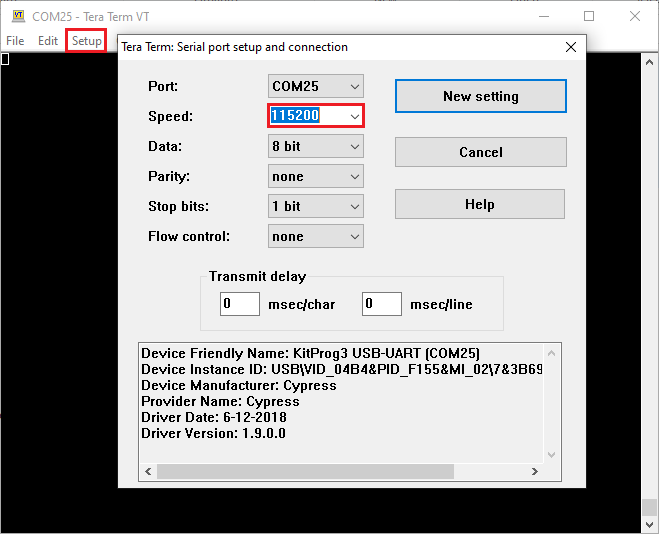Click the Help button

480,204
